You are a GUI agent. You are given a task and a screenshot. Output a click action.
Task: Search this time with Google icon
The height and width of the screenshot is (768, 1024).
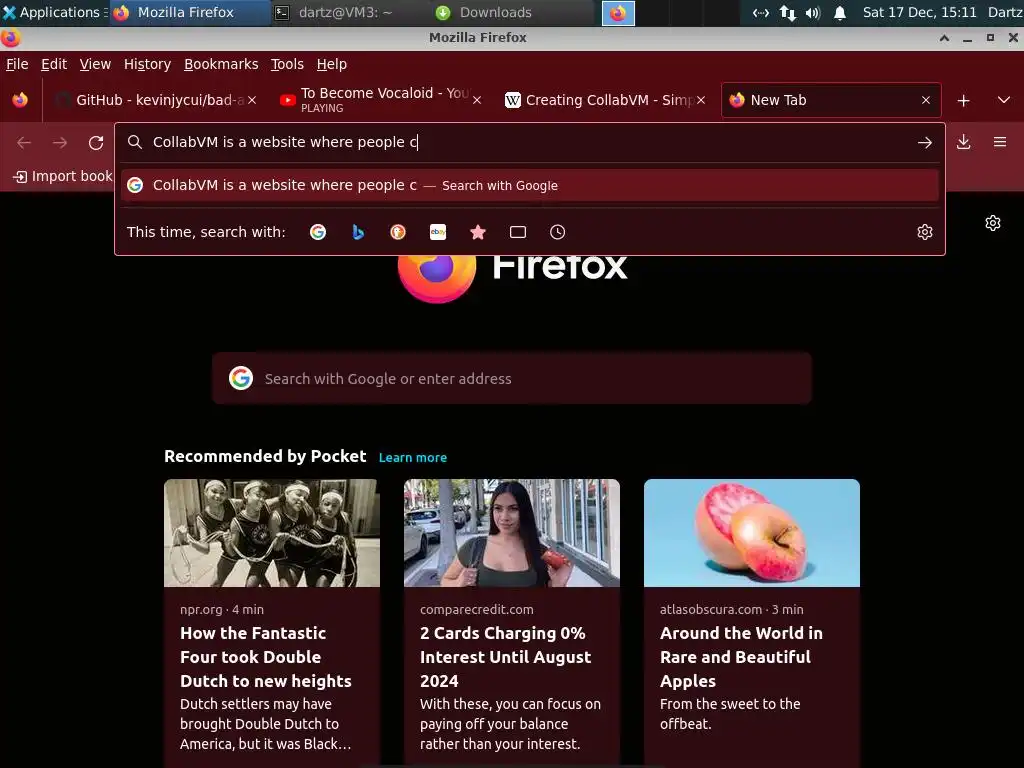tap(318, 232)
